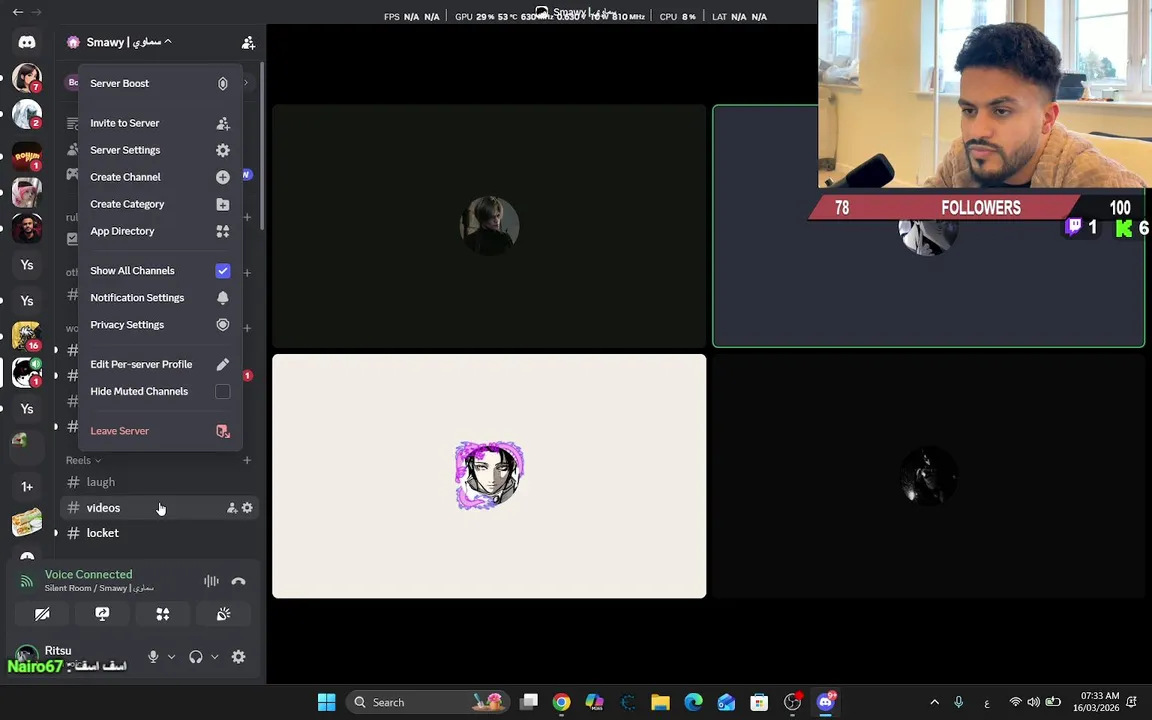This screenshot has width=1152, height=720.
Task: Open the server icon with badge 7
Action: click(26, 77)
